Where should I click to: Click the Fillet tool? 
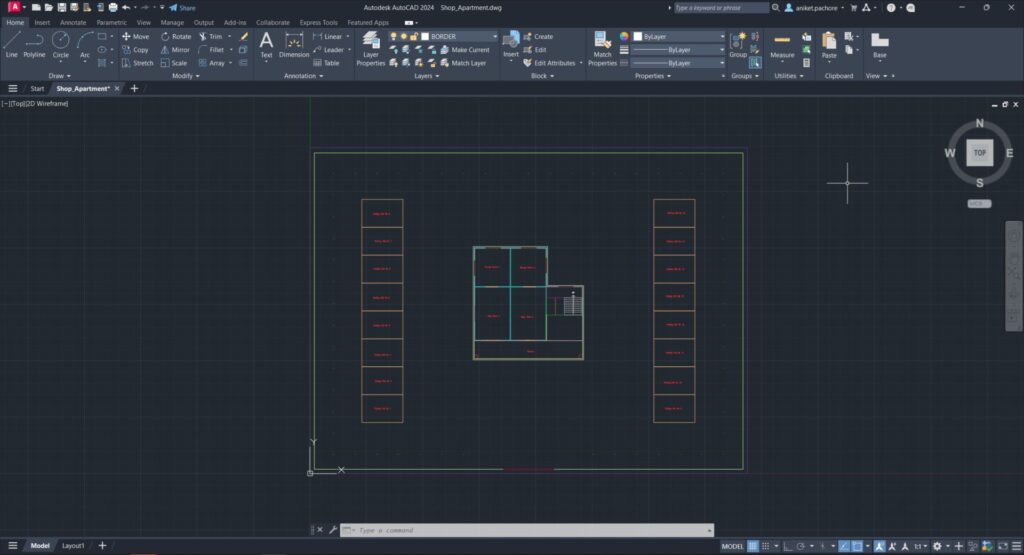tap(211, 50)
